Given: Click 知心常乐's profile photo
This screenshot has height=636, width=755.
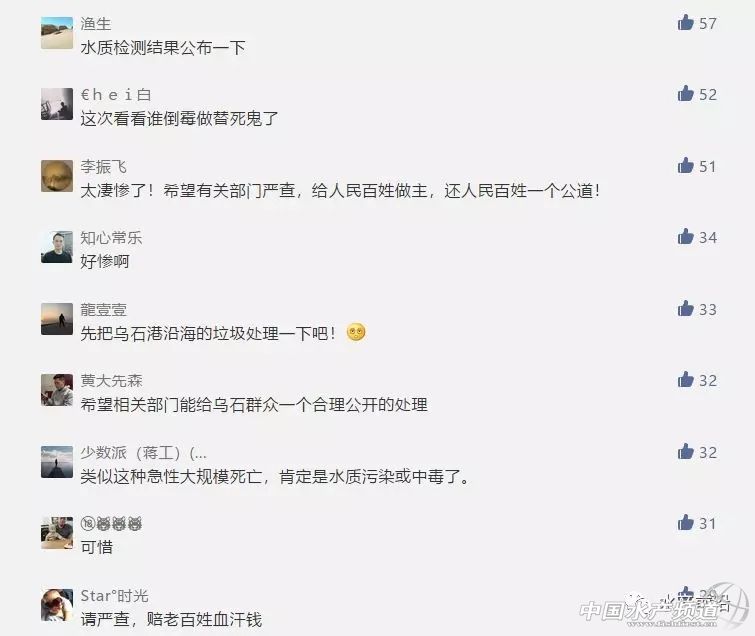Looking at the screenshot, I should click(x=57, y=247).
